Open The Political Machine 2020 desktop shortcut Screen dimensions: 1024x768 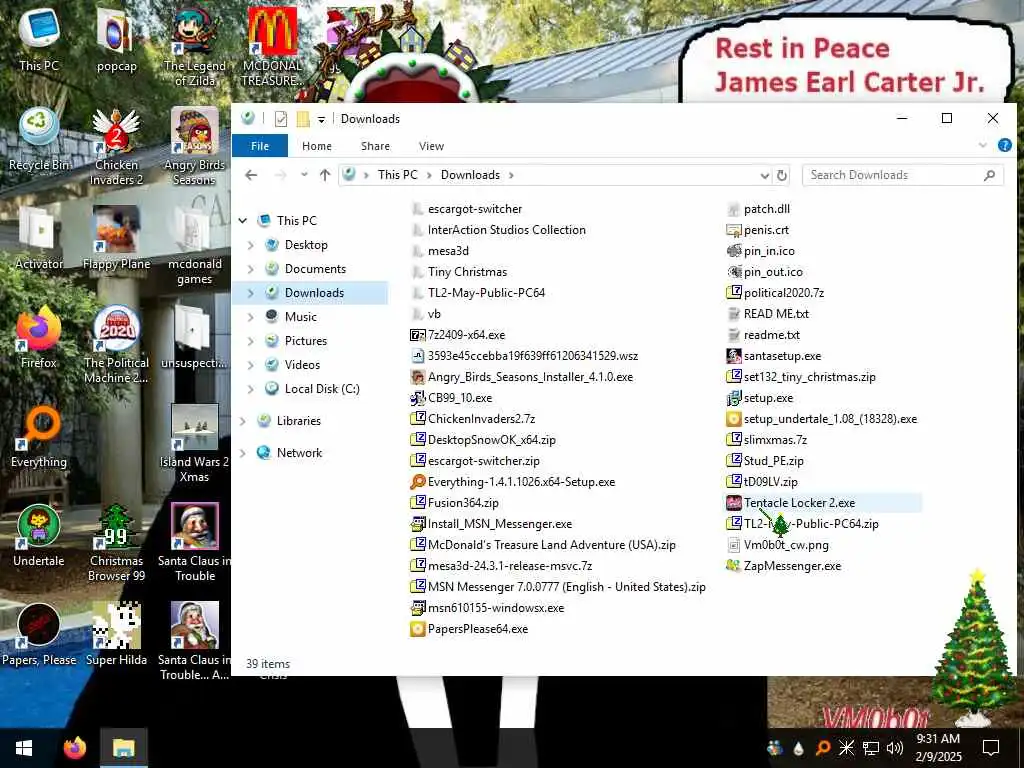coord(116,344)
